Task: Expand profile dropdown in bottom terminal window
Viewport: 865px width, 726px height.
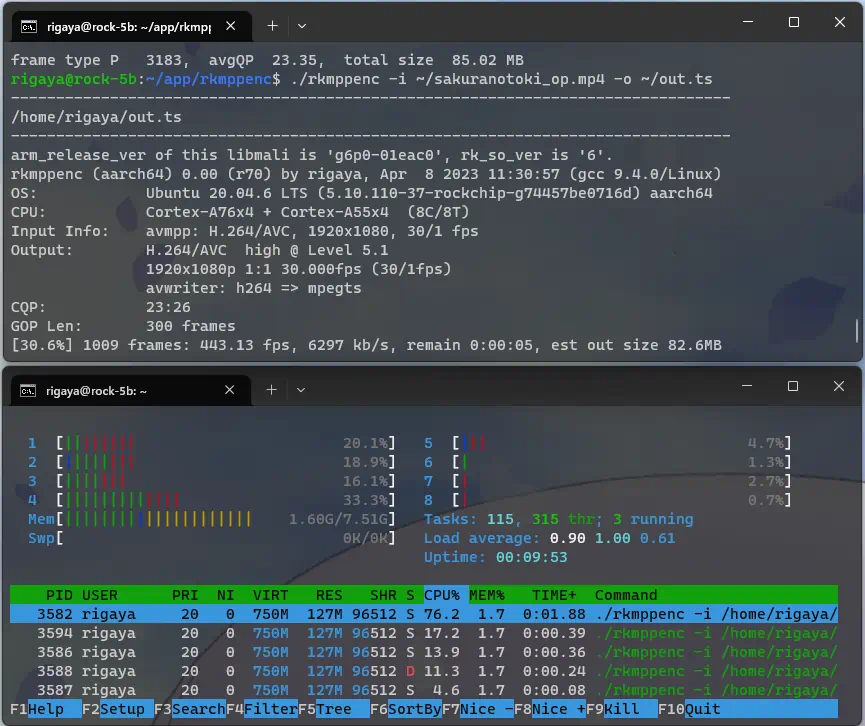Action: tap(301, 390)
